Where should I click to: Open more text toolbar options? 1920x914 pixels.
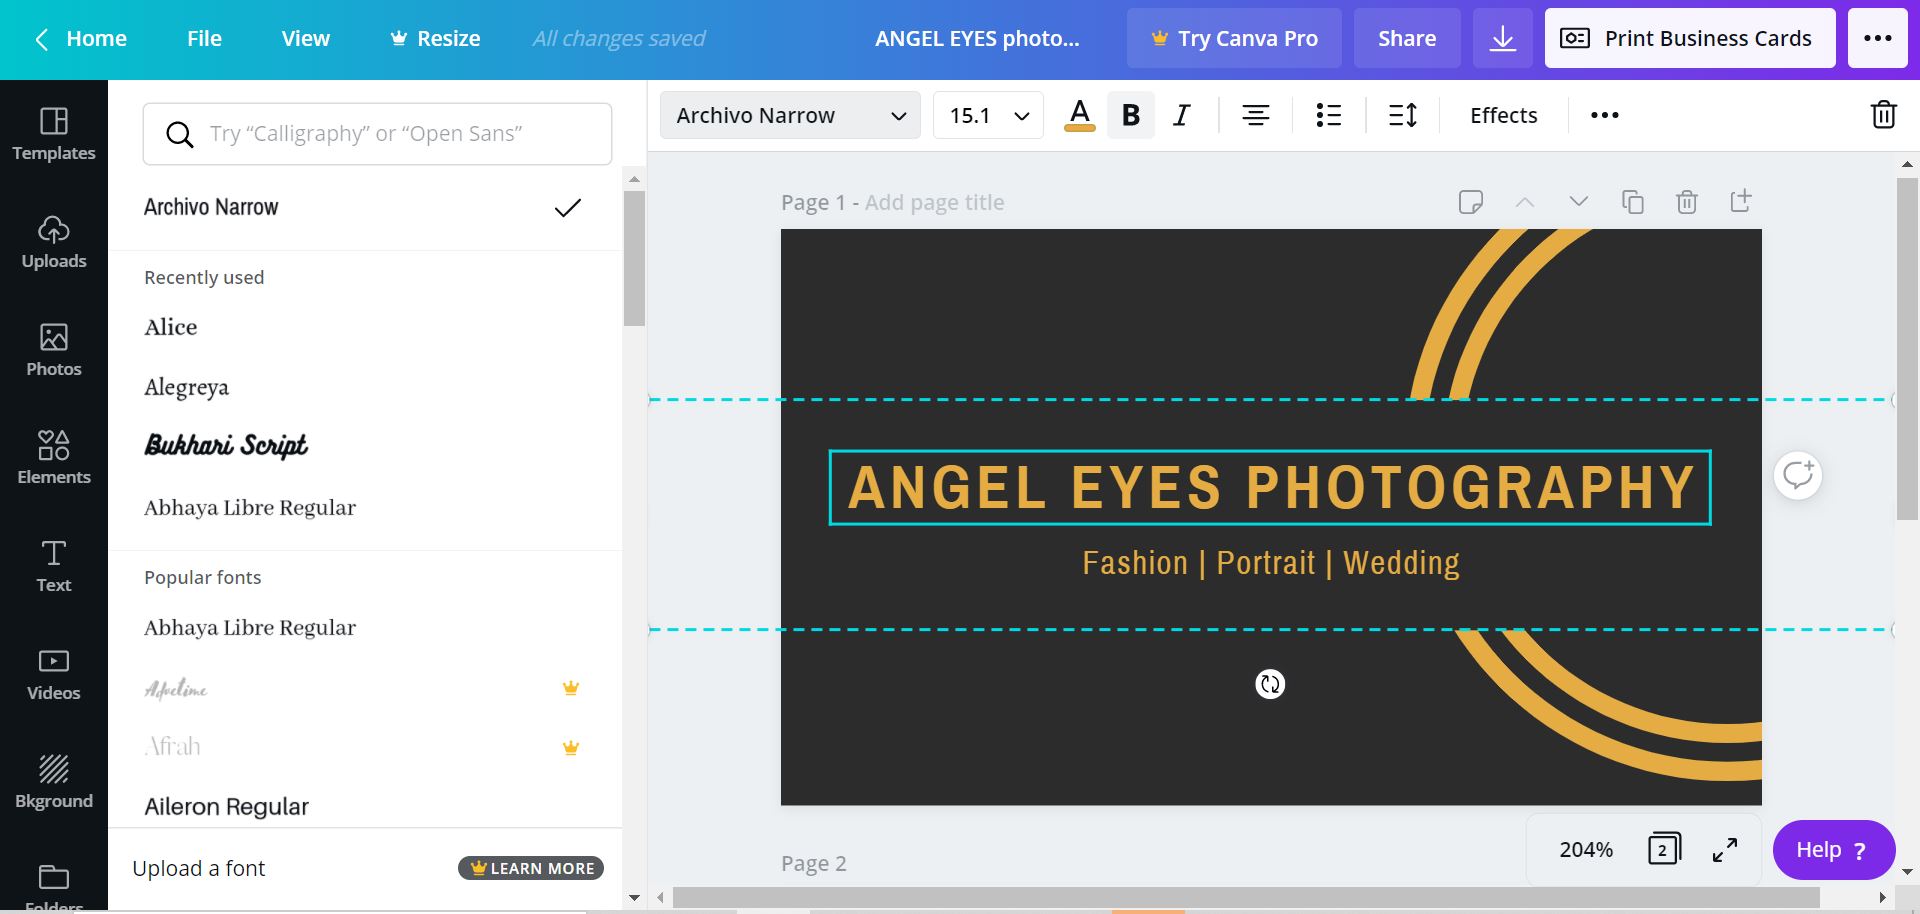tap(1605, 115)
